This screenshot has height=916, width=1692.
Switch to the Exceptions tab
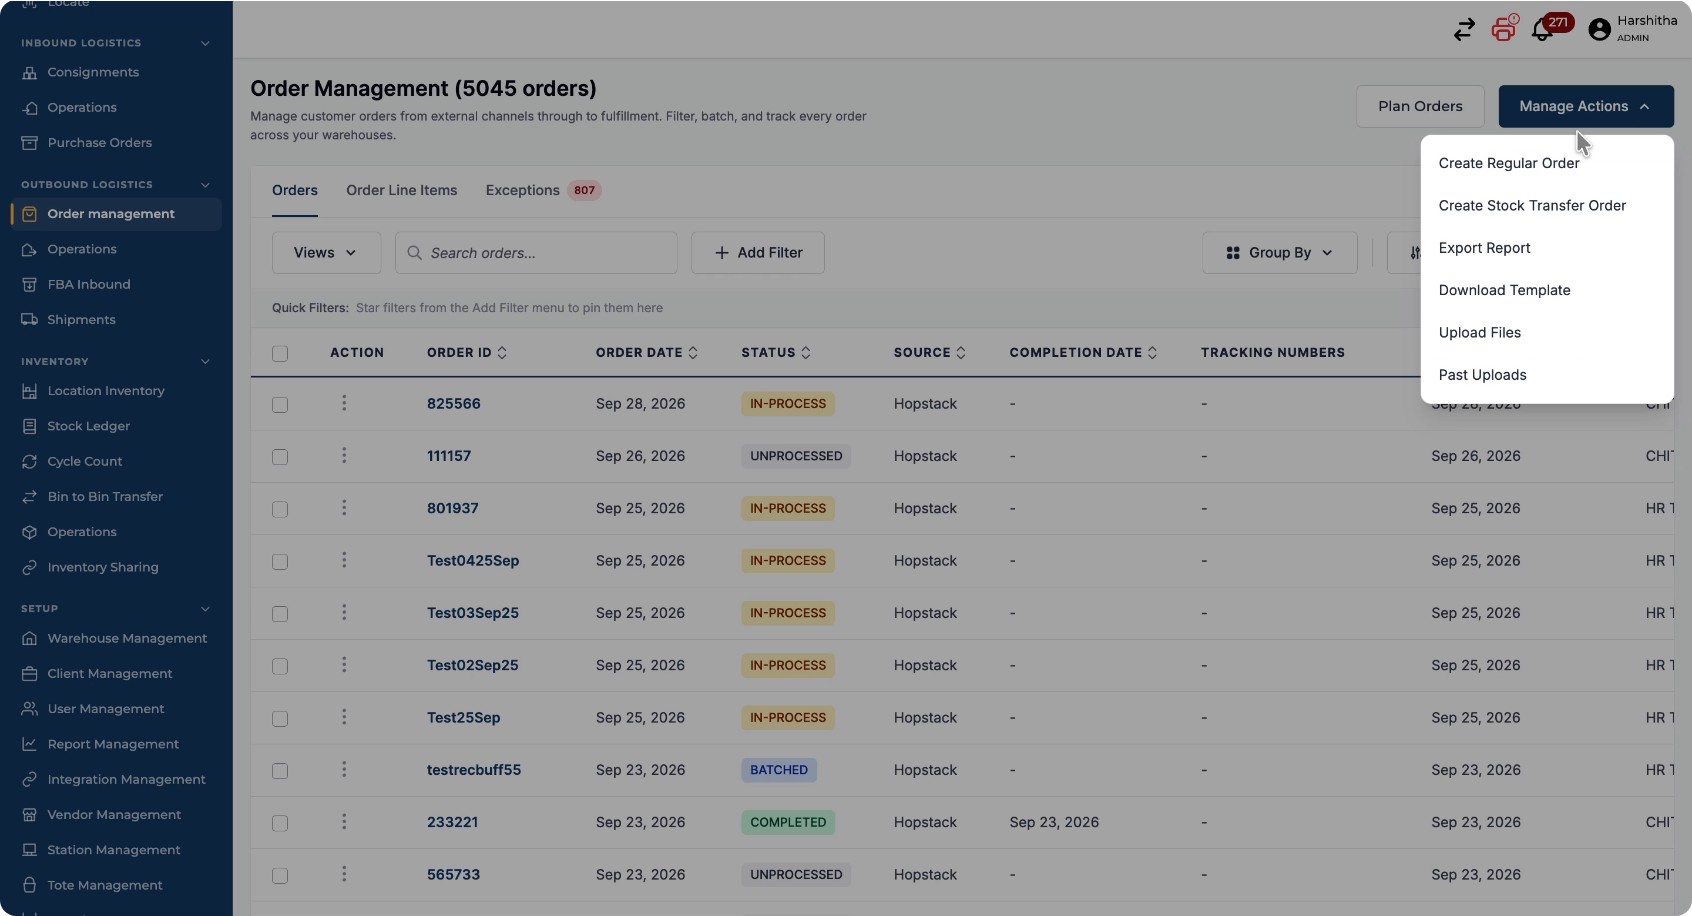pyautogui.click(x=542, y=190)
